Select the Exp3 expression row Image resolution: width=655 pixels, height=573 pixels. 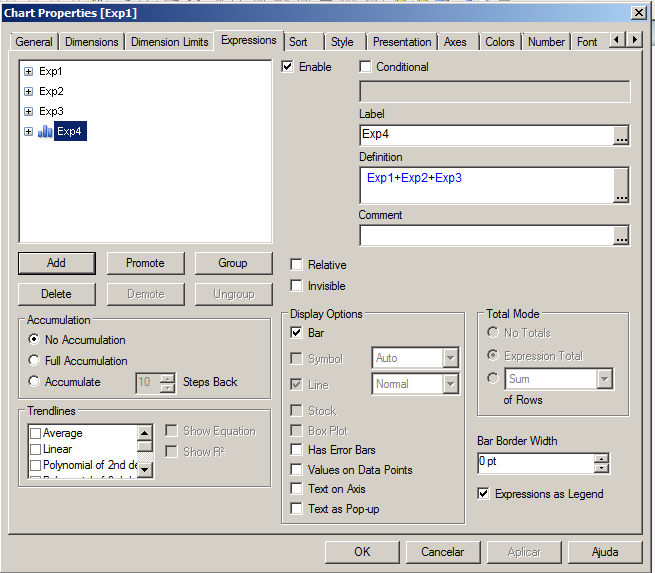click(51, 112)
